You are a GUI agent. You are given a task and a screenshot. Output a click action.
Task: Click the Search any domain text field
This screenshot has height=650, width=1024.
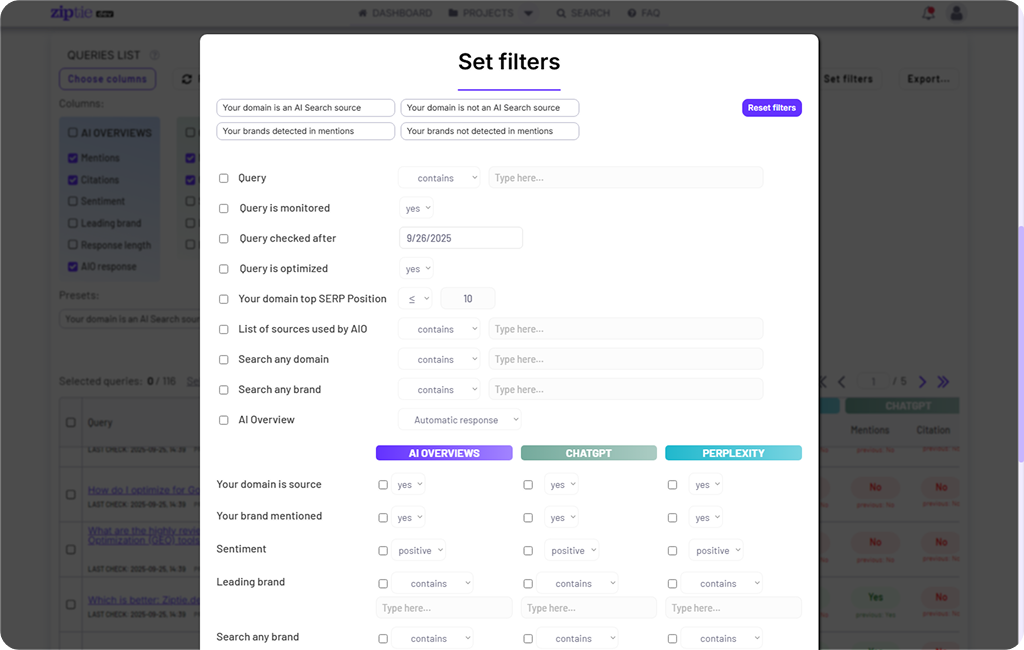625,359
